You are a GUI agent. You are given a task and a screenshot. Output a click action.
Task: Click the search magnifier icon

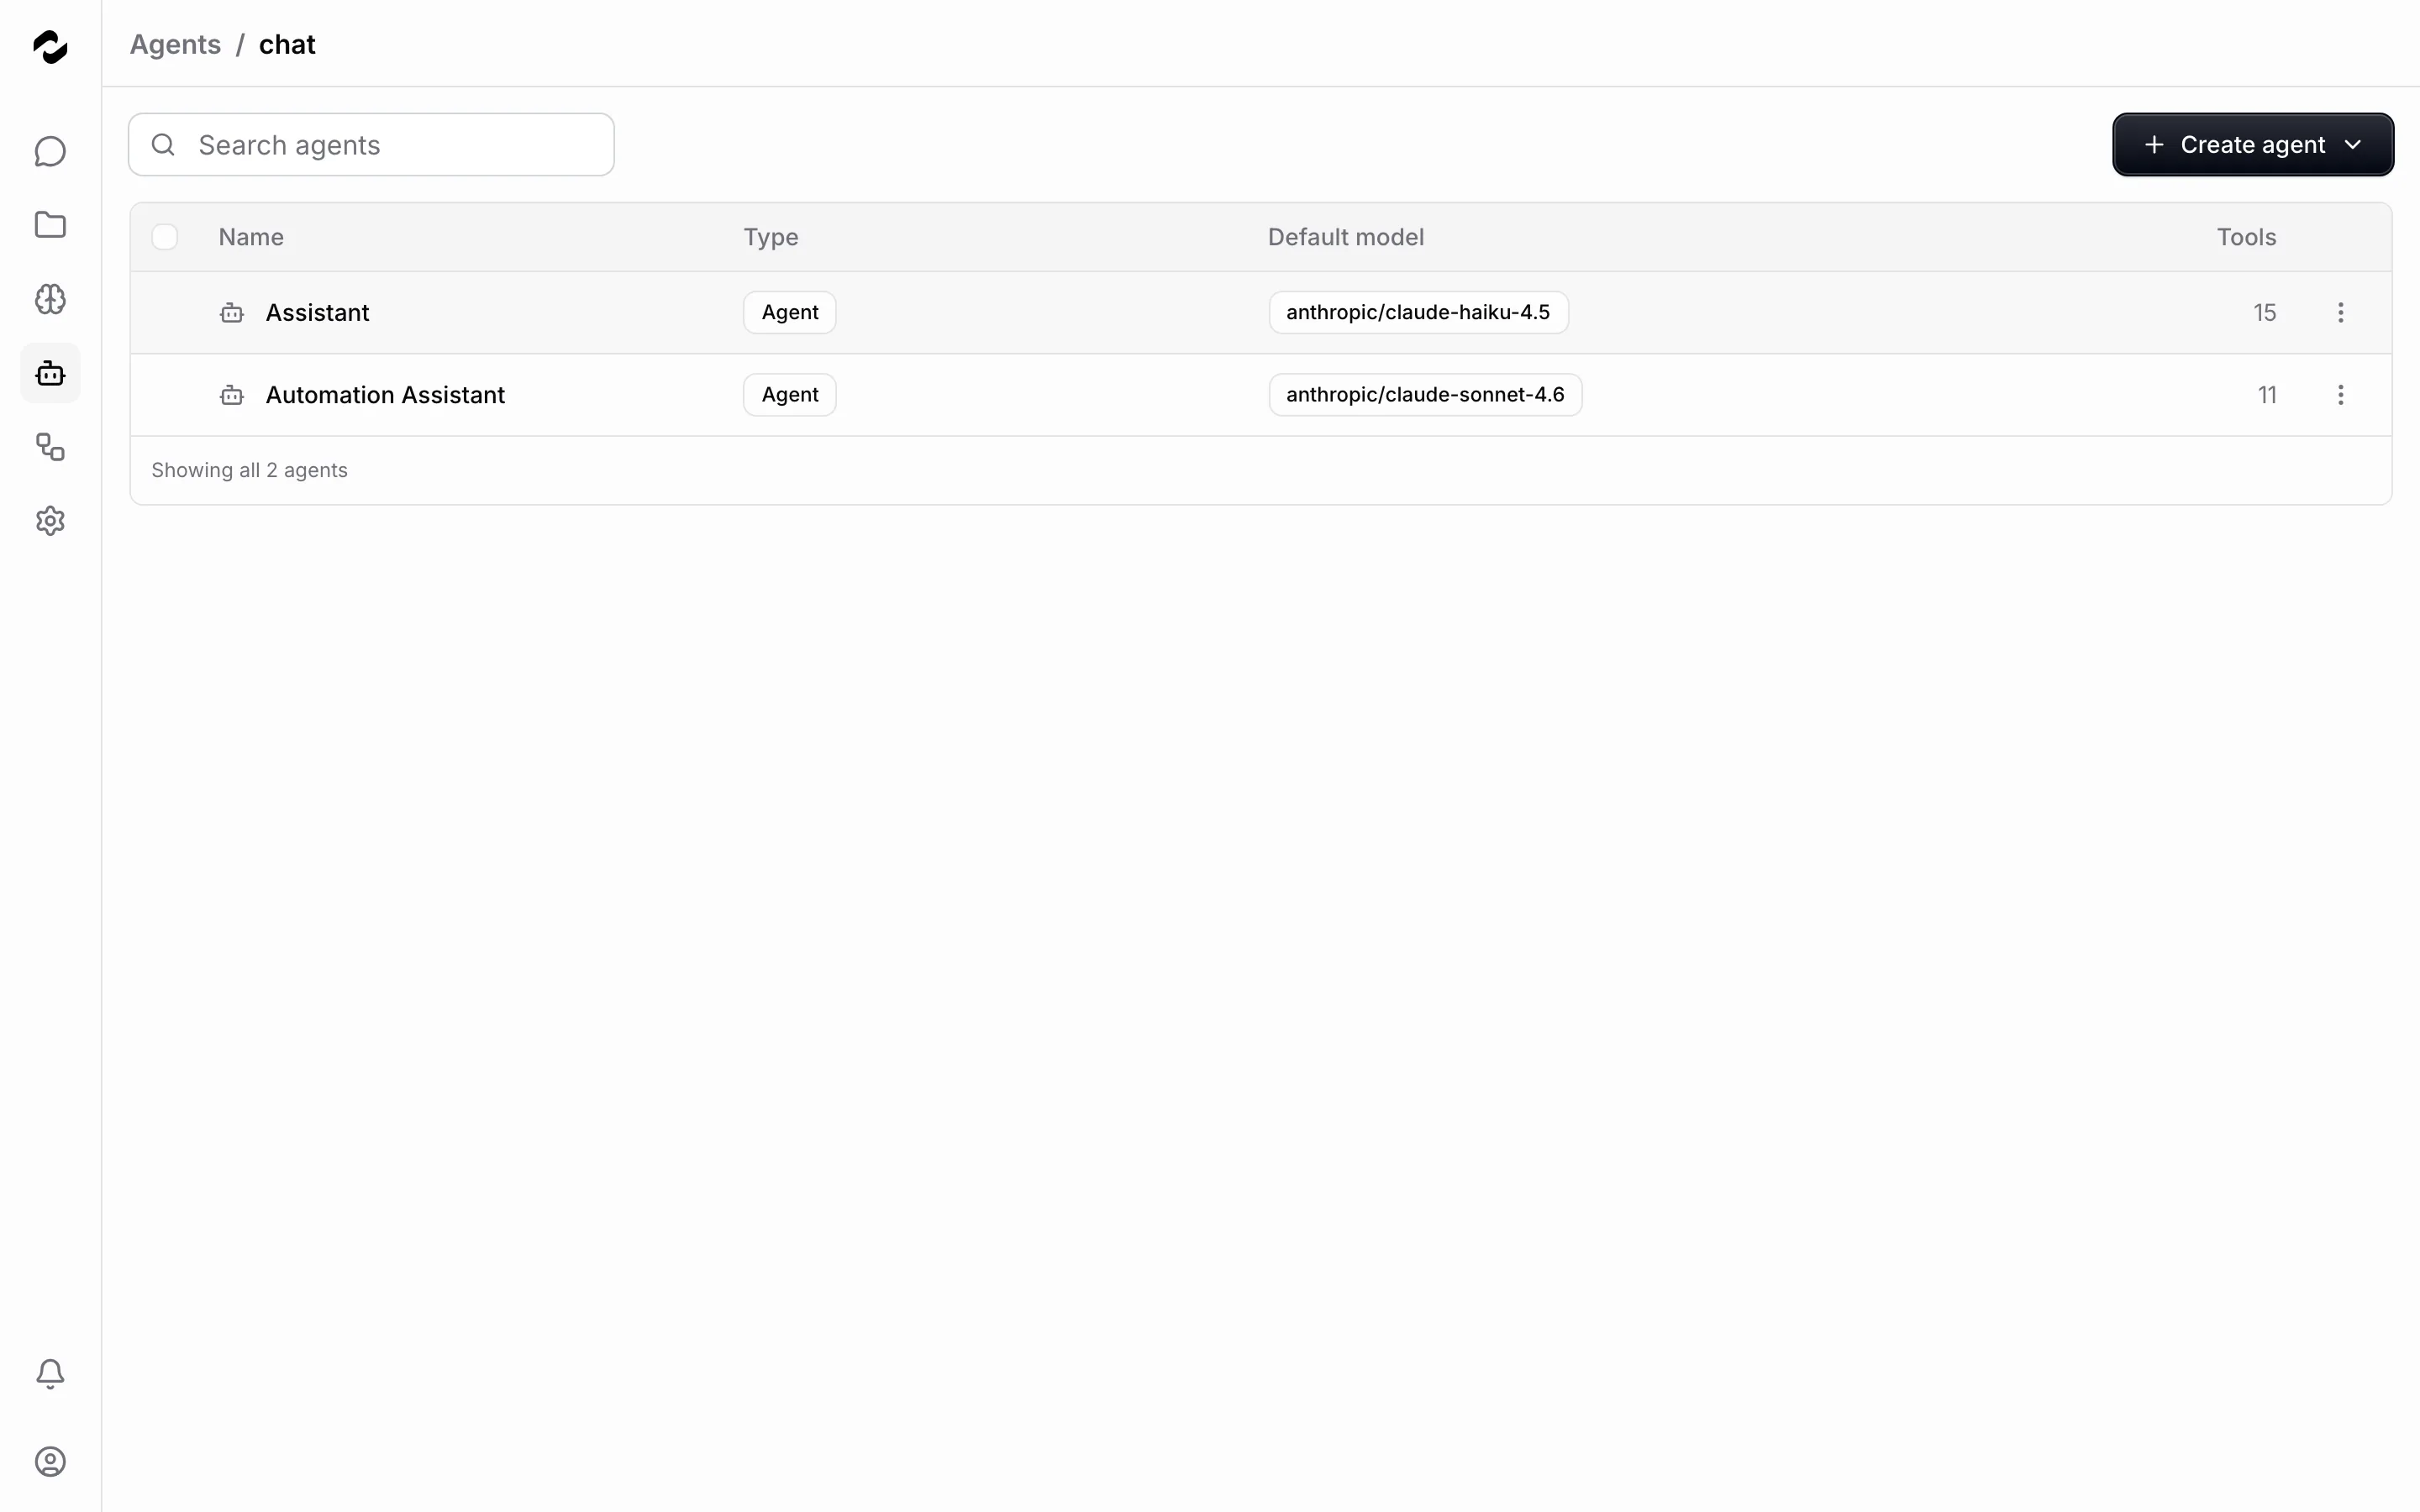point(163,145)
